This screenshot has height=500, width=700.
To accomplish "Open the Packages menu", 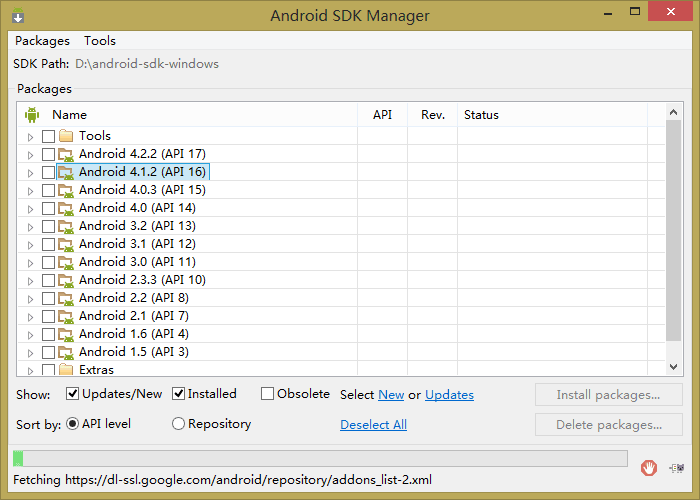I will [42, 41].
